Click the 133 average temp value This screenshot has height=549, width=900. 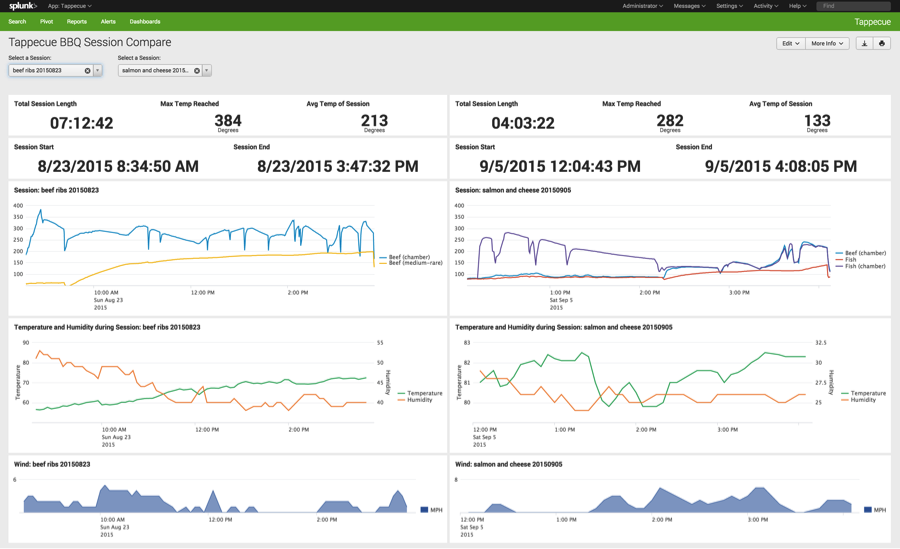(x=817, y=121)
